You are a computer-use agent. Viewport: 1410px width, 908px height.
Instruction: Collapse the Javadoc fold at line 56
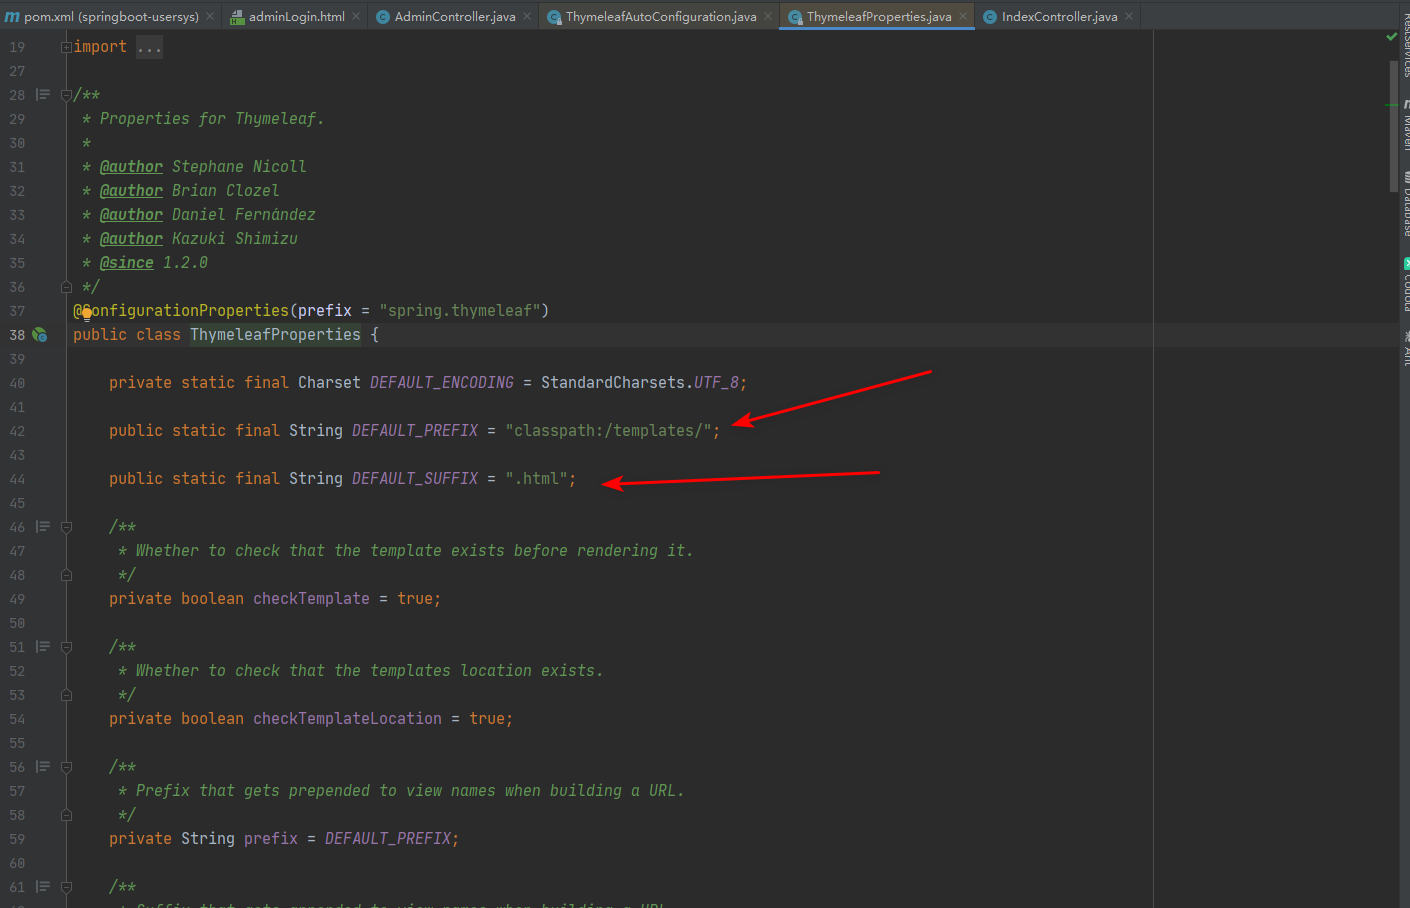[x=66, y=767]
